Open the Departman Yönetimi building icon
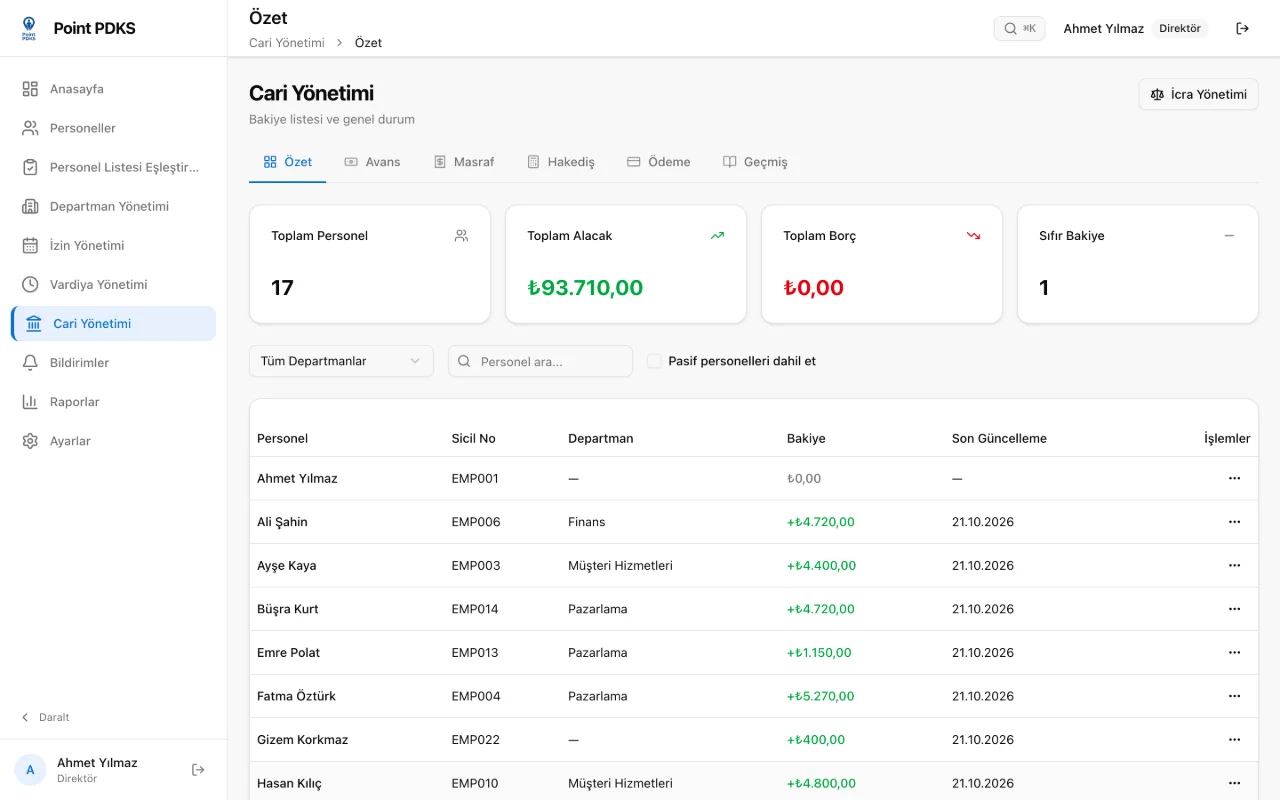The width and height of the screenshot is (1280, 800). click(30, 206)
